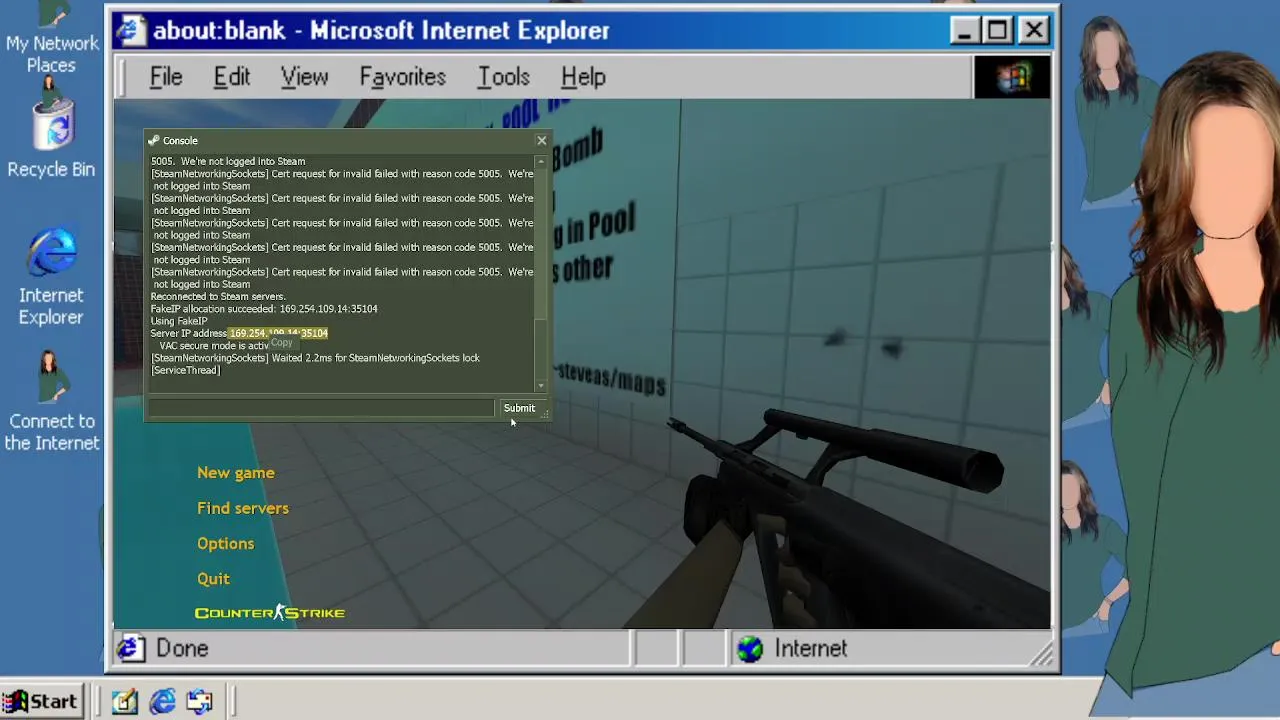
Task: Click the '[ServiceThread]' console line
Action: tap(185, 370)
